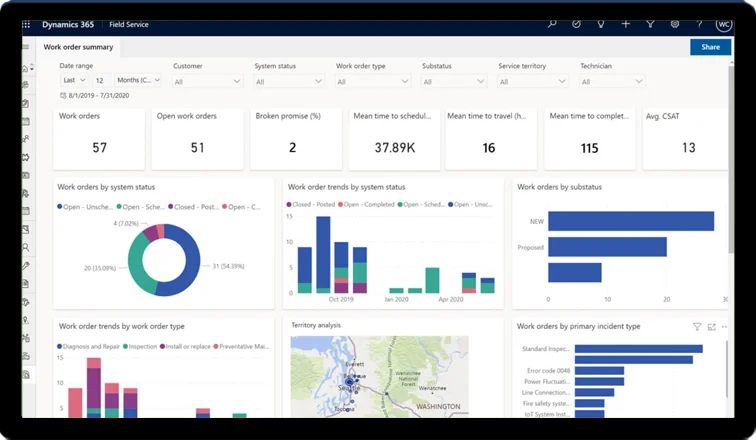Image resolution: width=756 pixels, height=440 pixels.
Task: Open the WC user account avatar
Action: (x=723, y=25)
